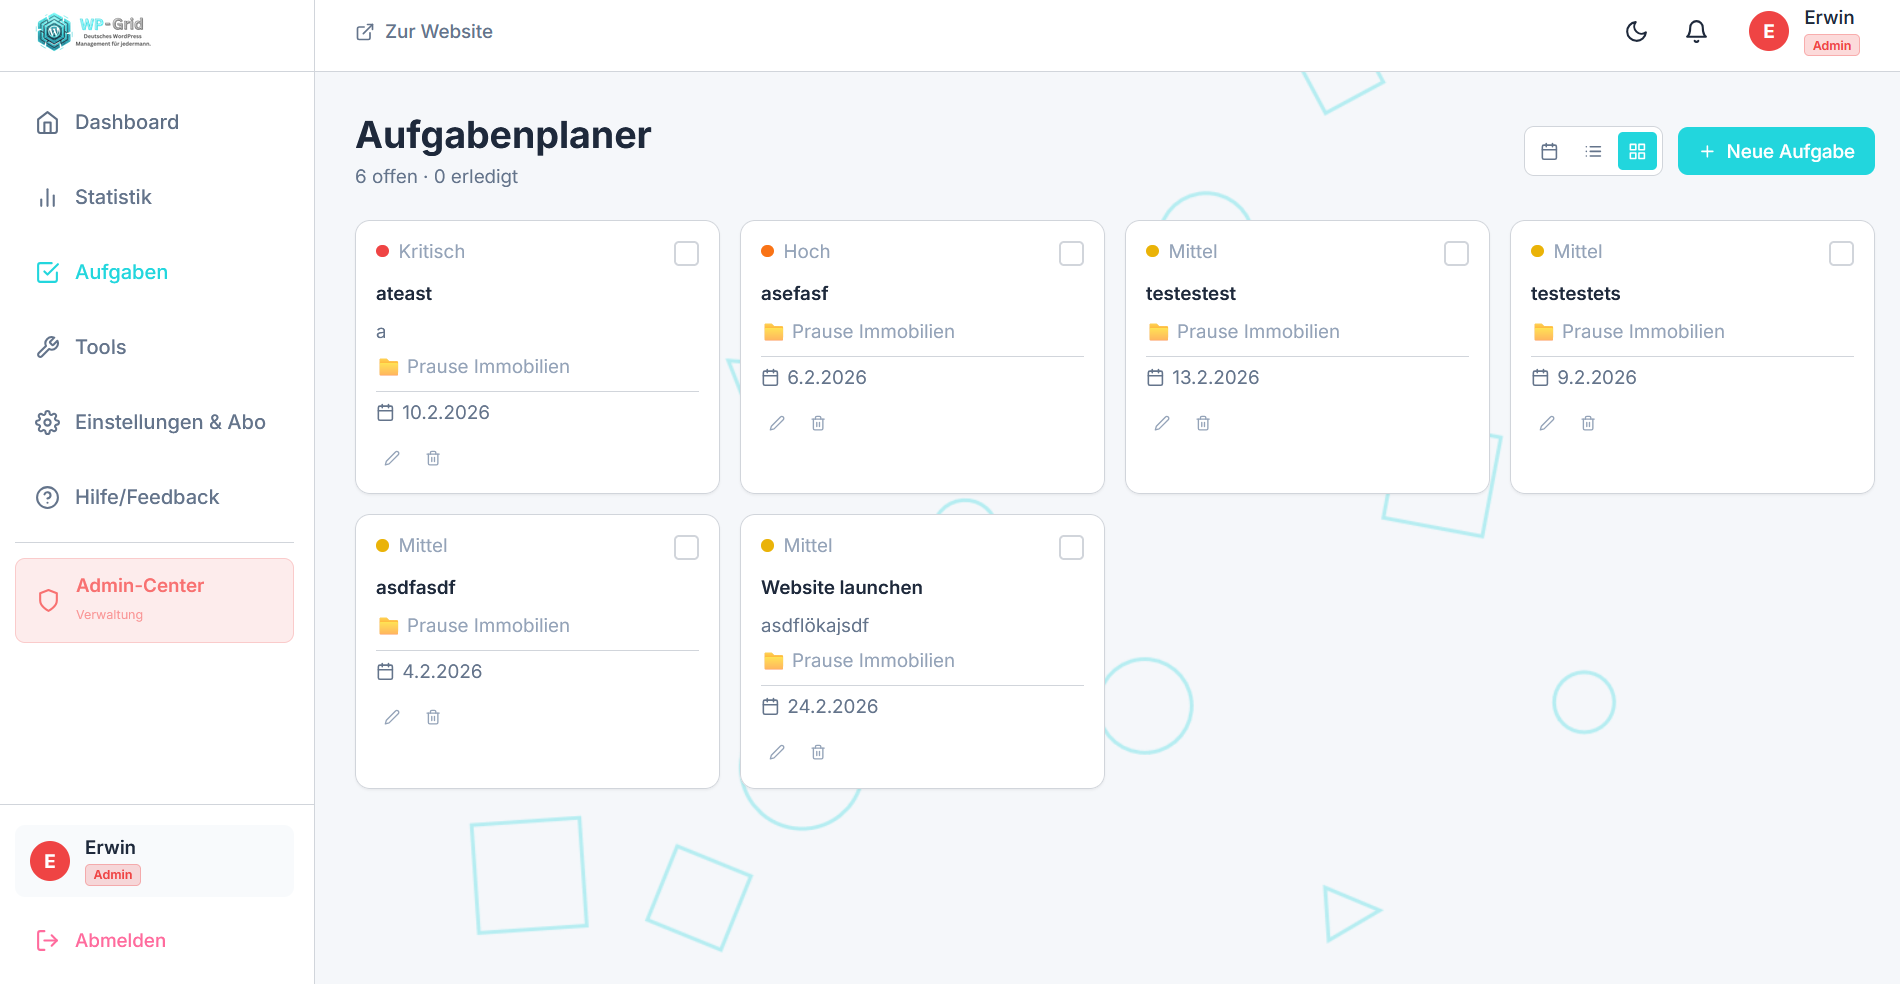The width and height of the screenshot is (1900, 984).
Task: Check off the 'asefasf' task
Action: [1071, 254]
